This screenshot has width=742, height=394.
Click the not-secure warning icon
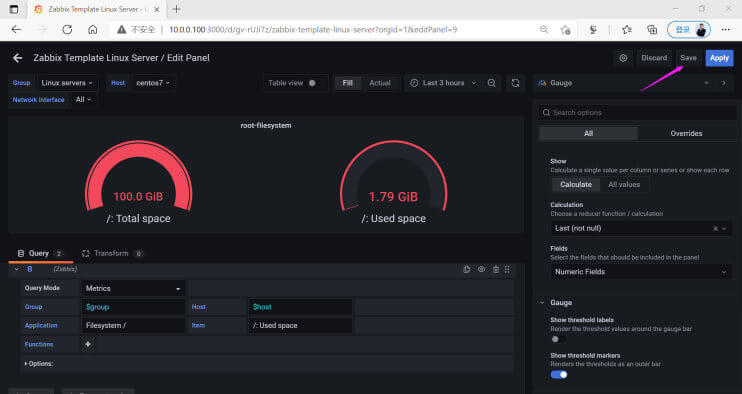(122, 29)
